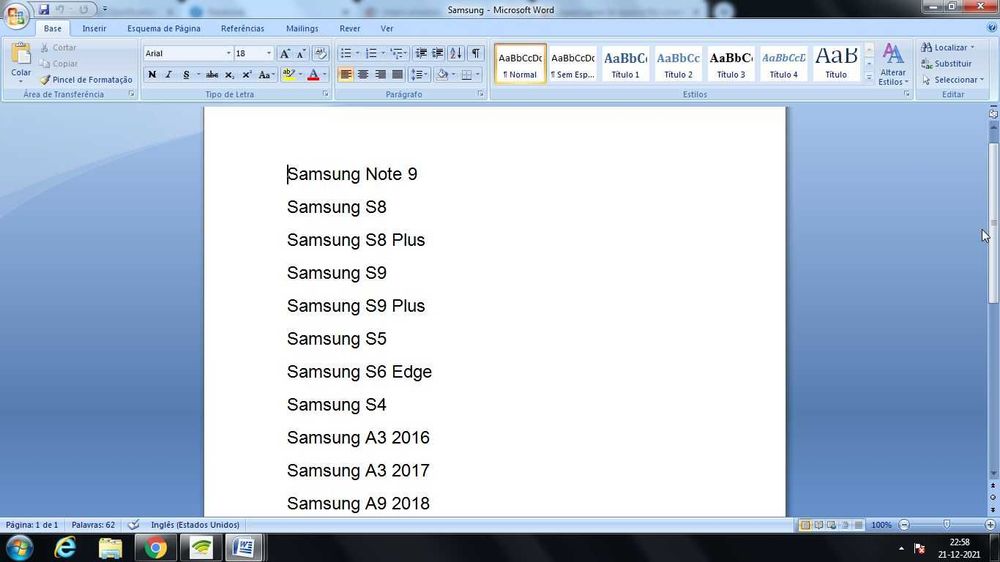
Task: Apply a bulleted list
Action: [x=346, y=54]
